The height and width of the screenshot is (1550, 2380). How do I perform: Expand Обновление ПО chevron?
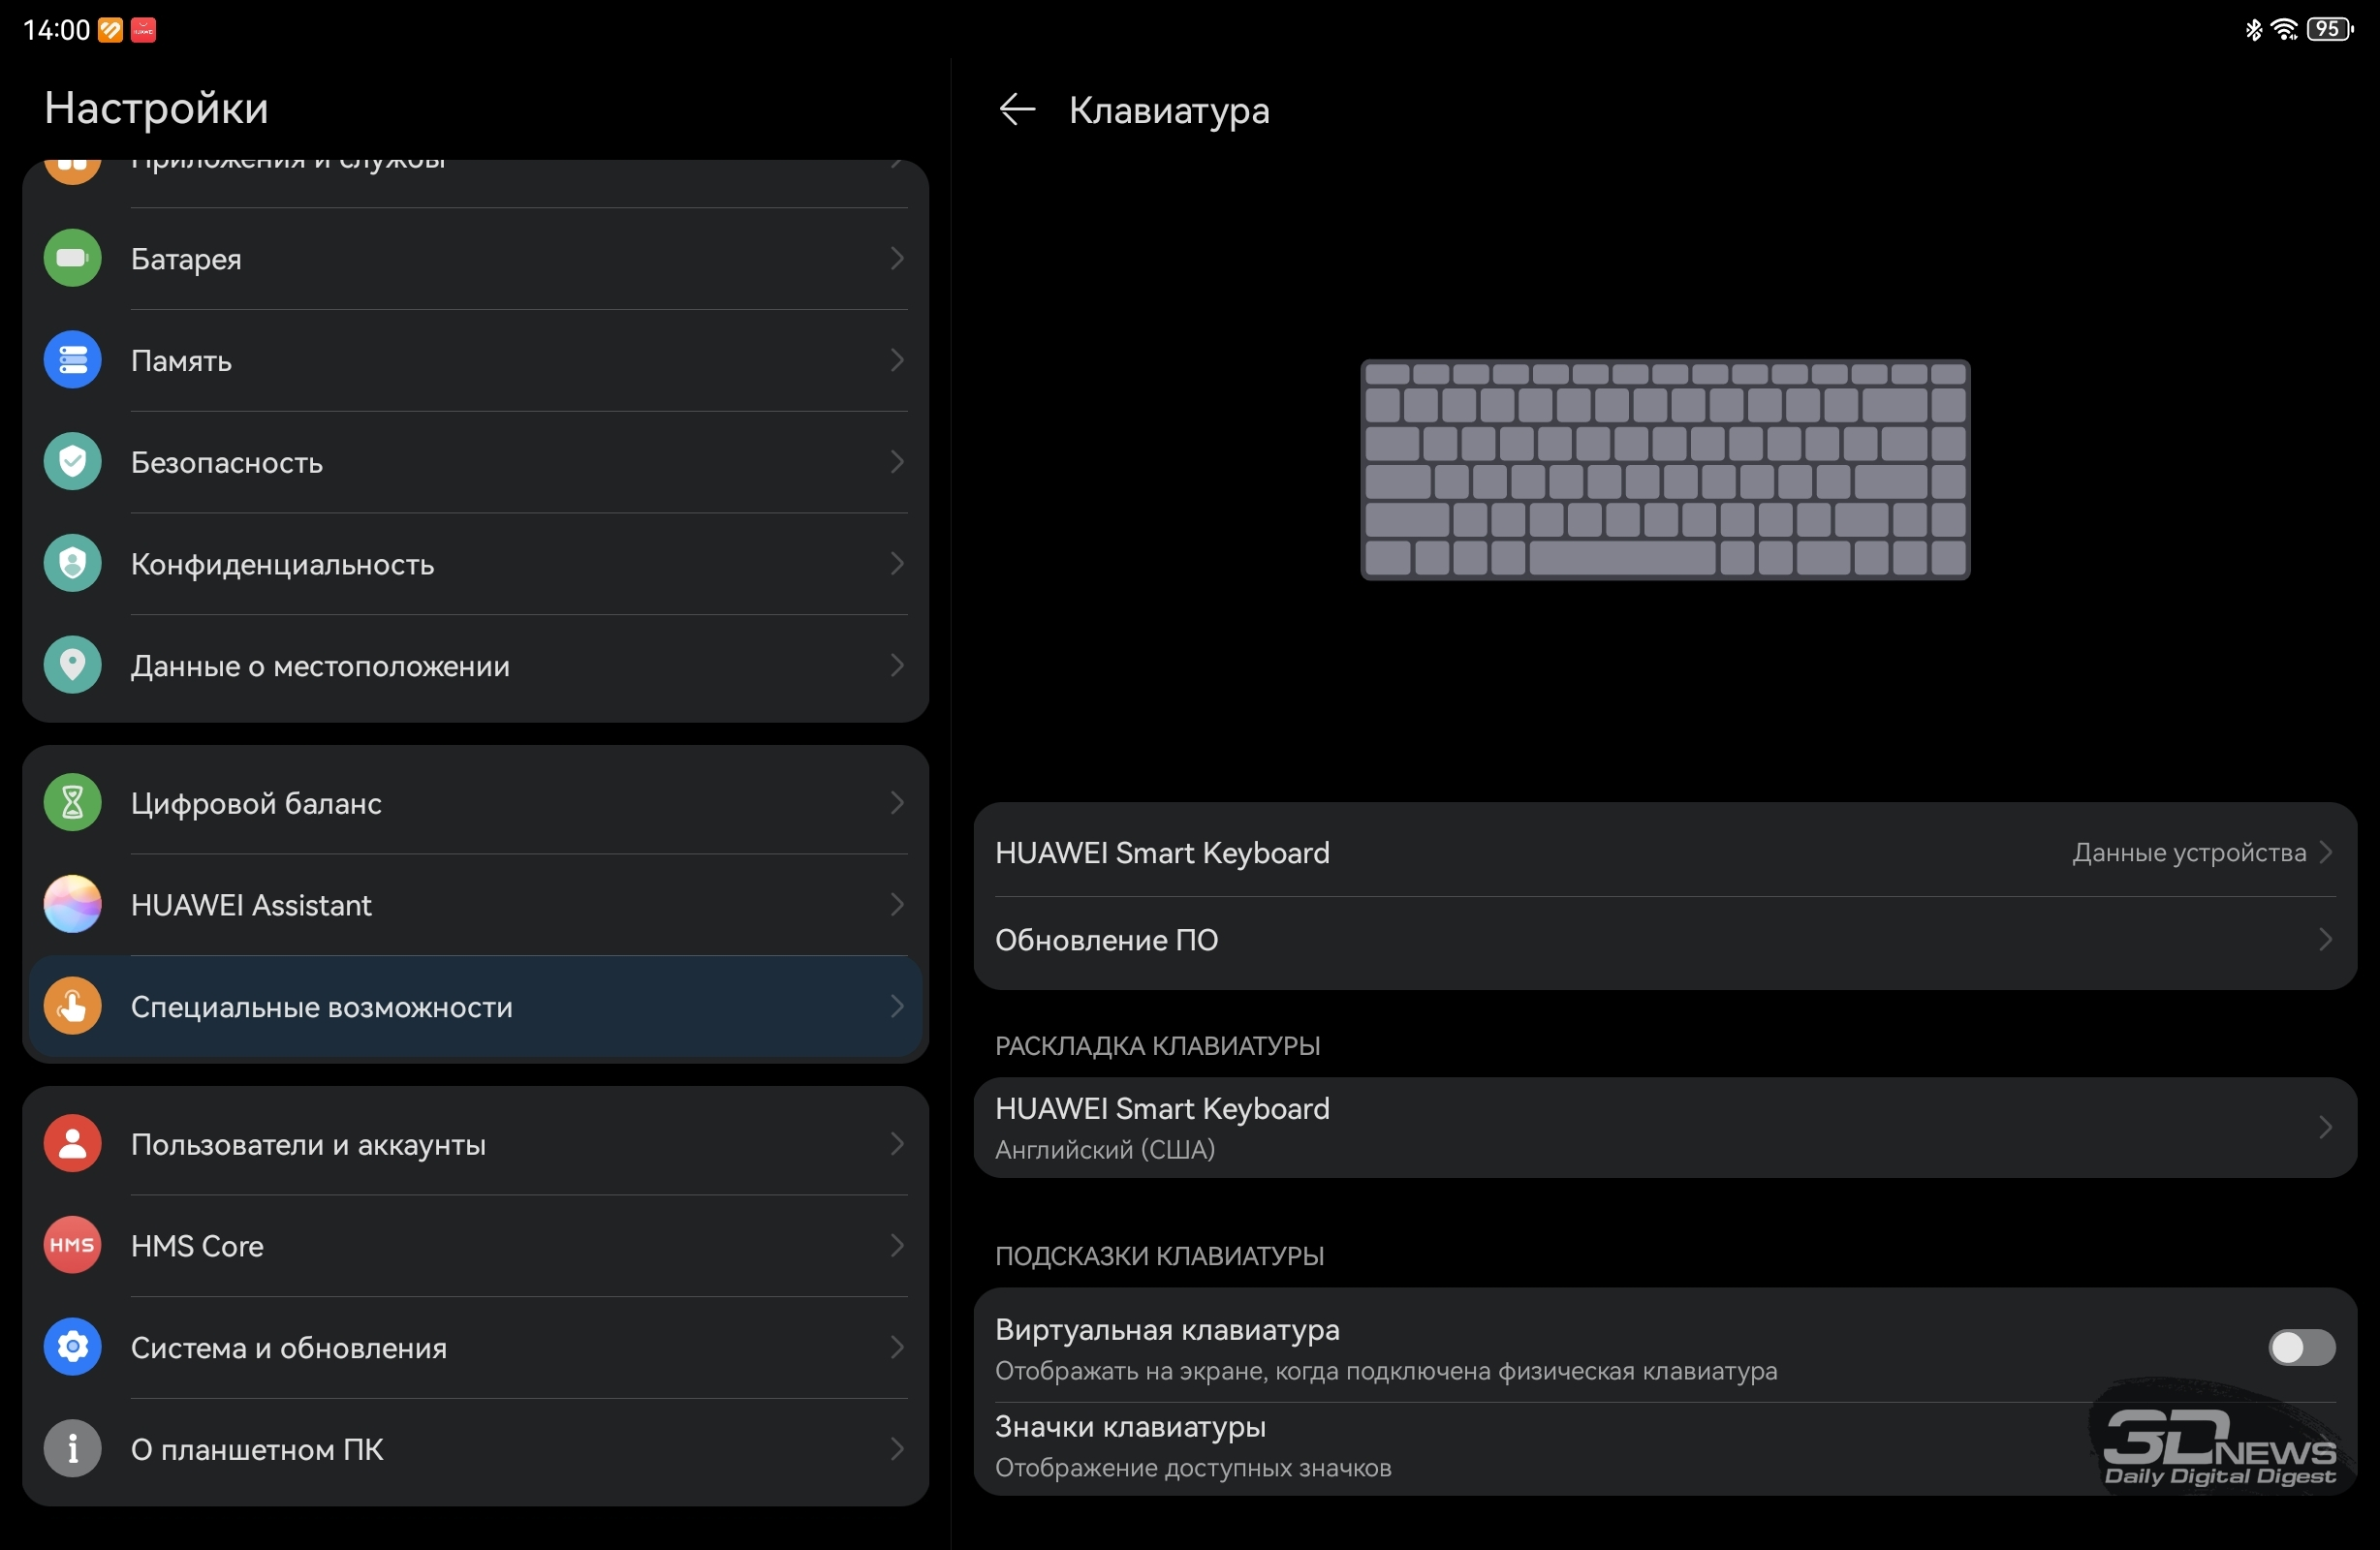click(2325, 940)
